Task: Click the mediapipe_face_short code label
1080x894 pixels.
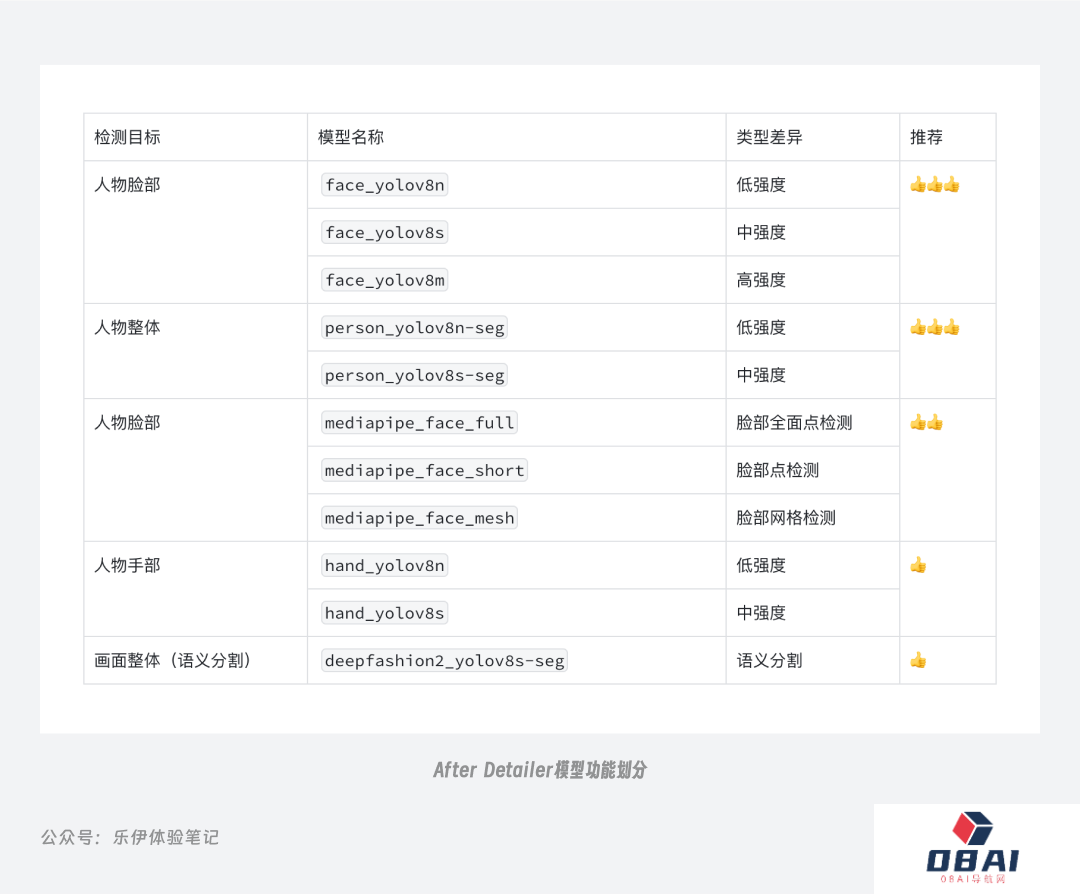Action: click(424, 470)
